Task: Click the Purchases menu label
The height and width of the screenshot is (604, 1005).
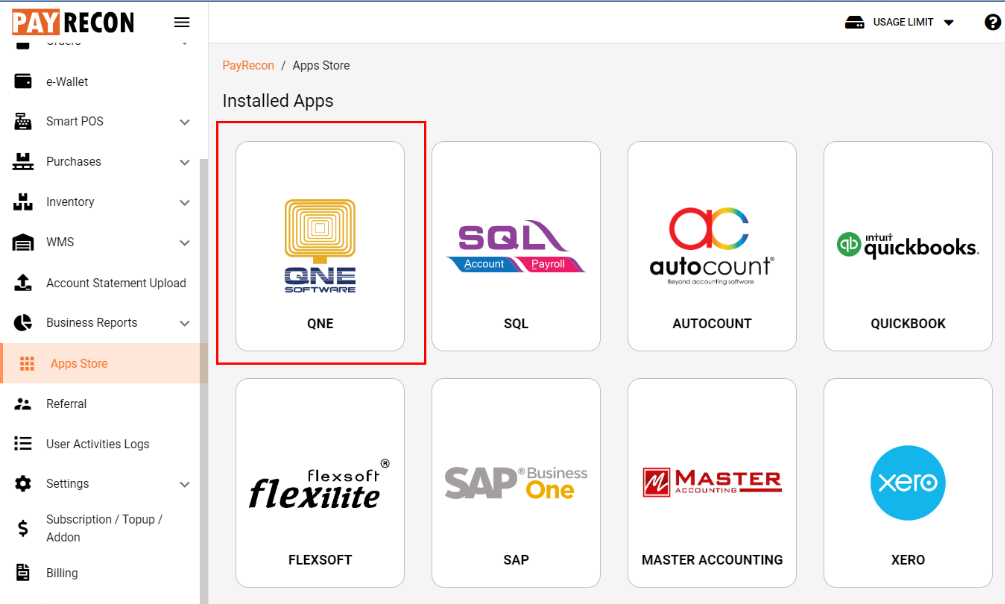Action: pyautogui.click(x=74, y=162)
